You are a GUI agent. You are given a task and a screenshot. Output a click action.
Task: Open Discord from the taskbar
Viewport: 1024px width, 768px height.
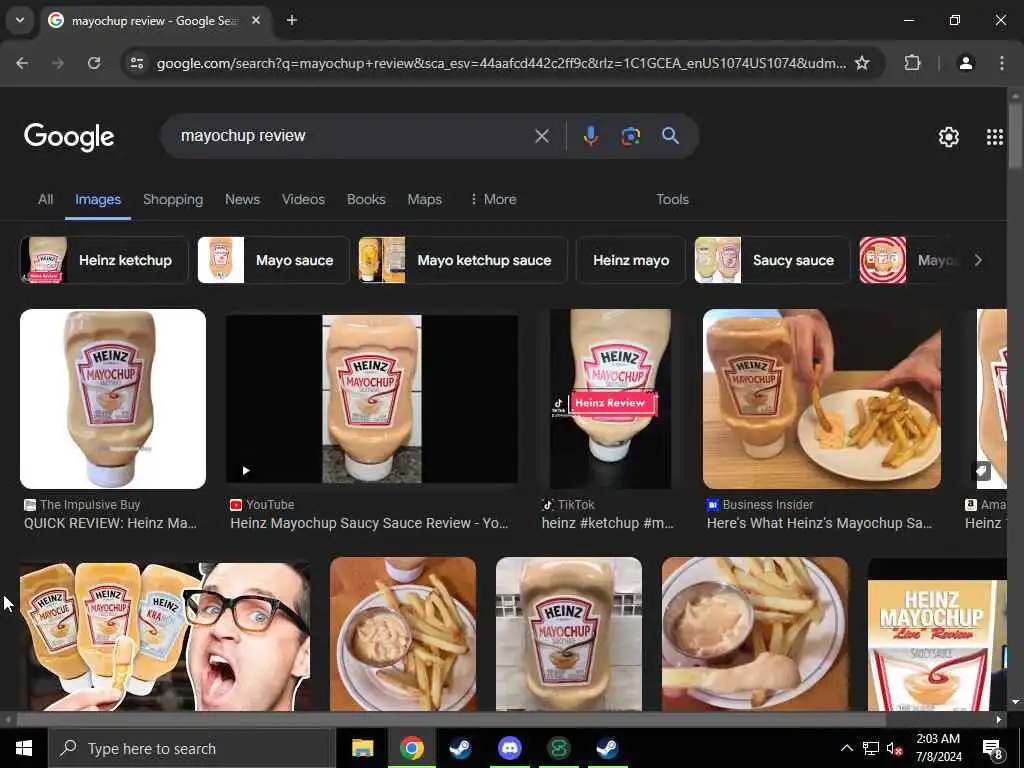pos(509,748)
